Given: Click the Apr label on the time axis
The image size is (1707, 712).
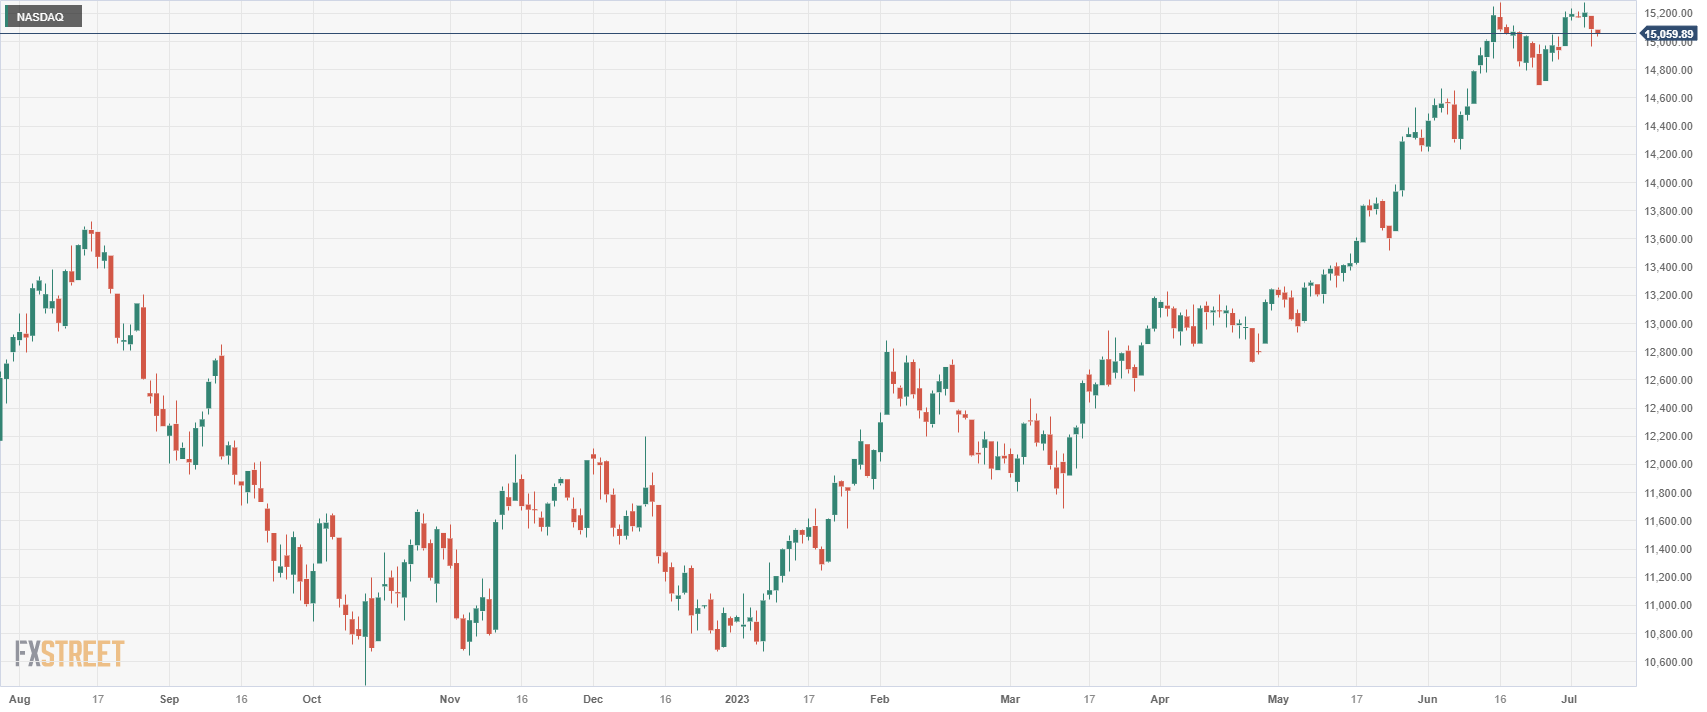Looking at the screenshot, I should [x=1159, y=699].
